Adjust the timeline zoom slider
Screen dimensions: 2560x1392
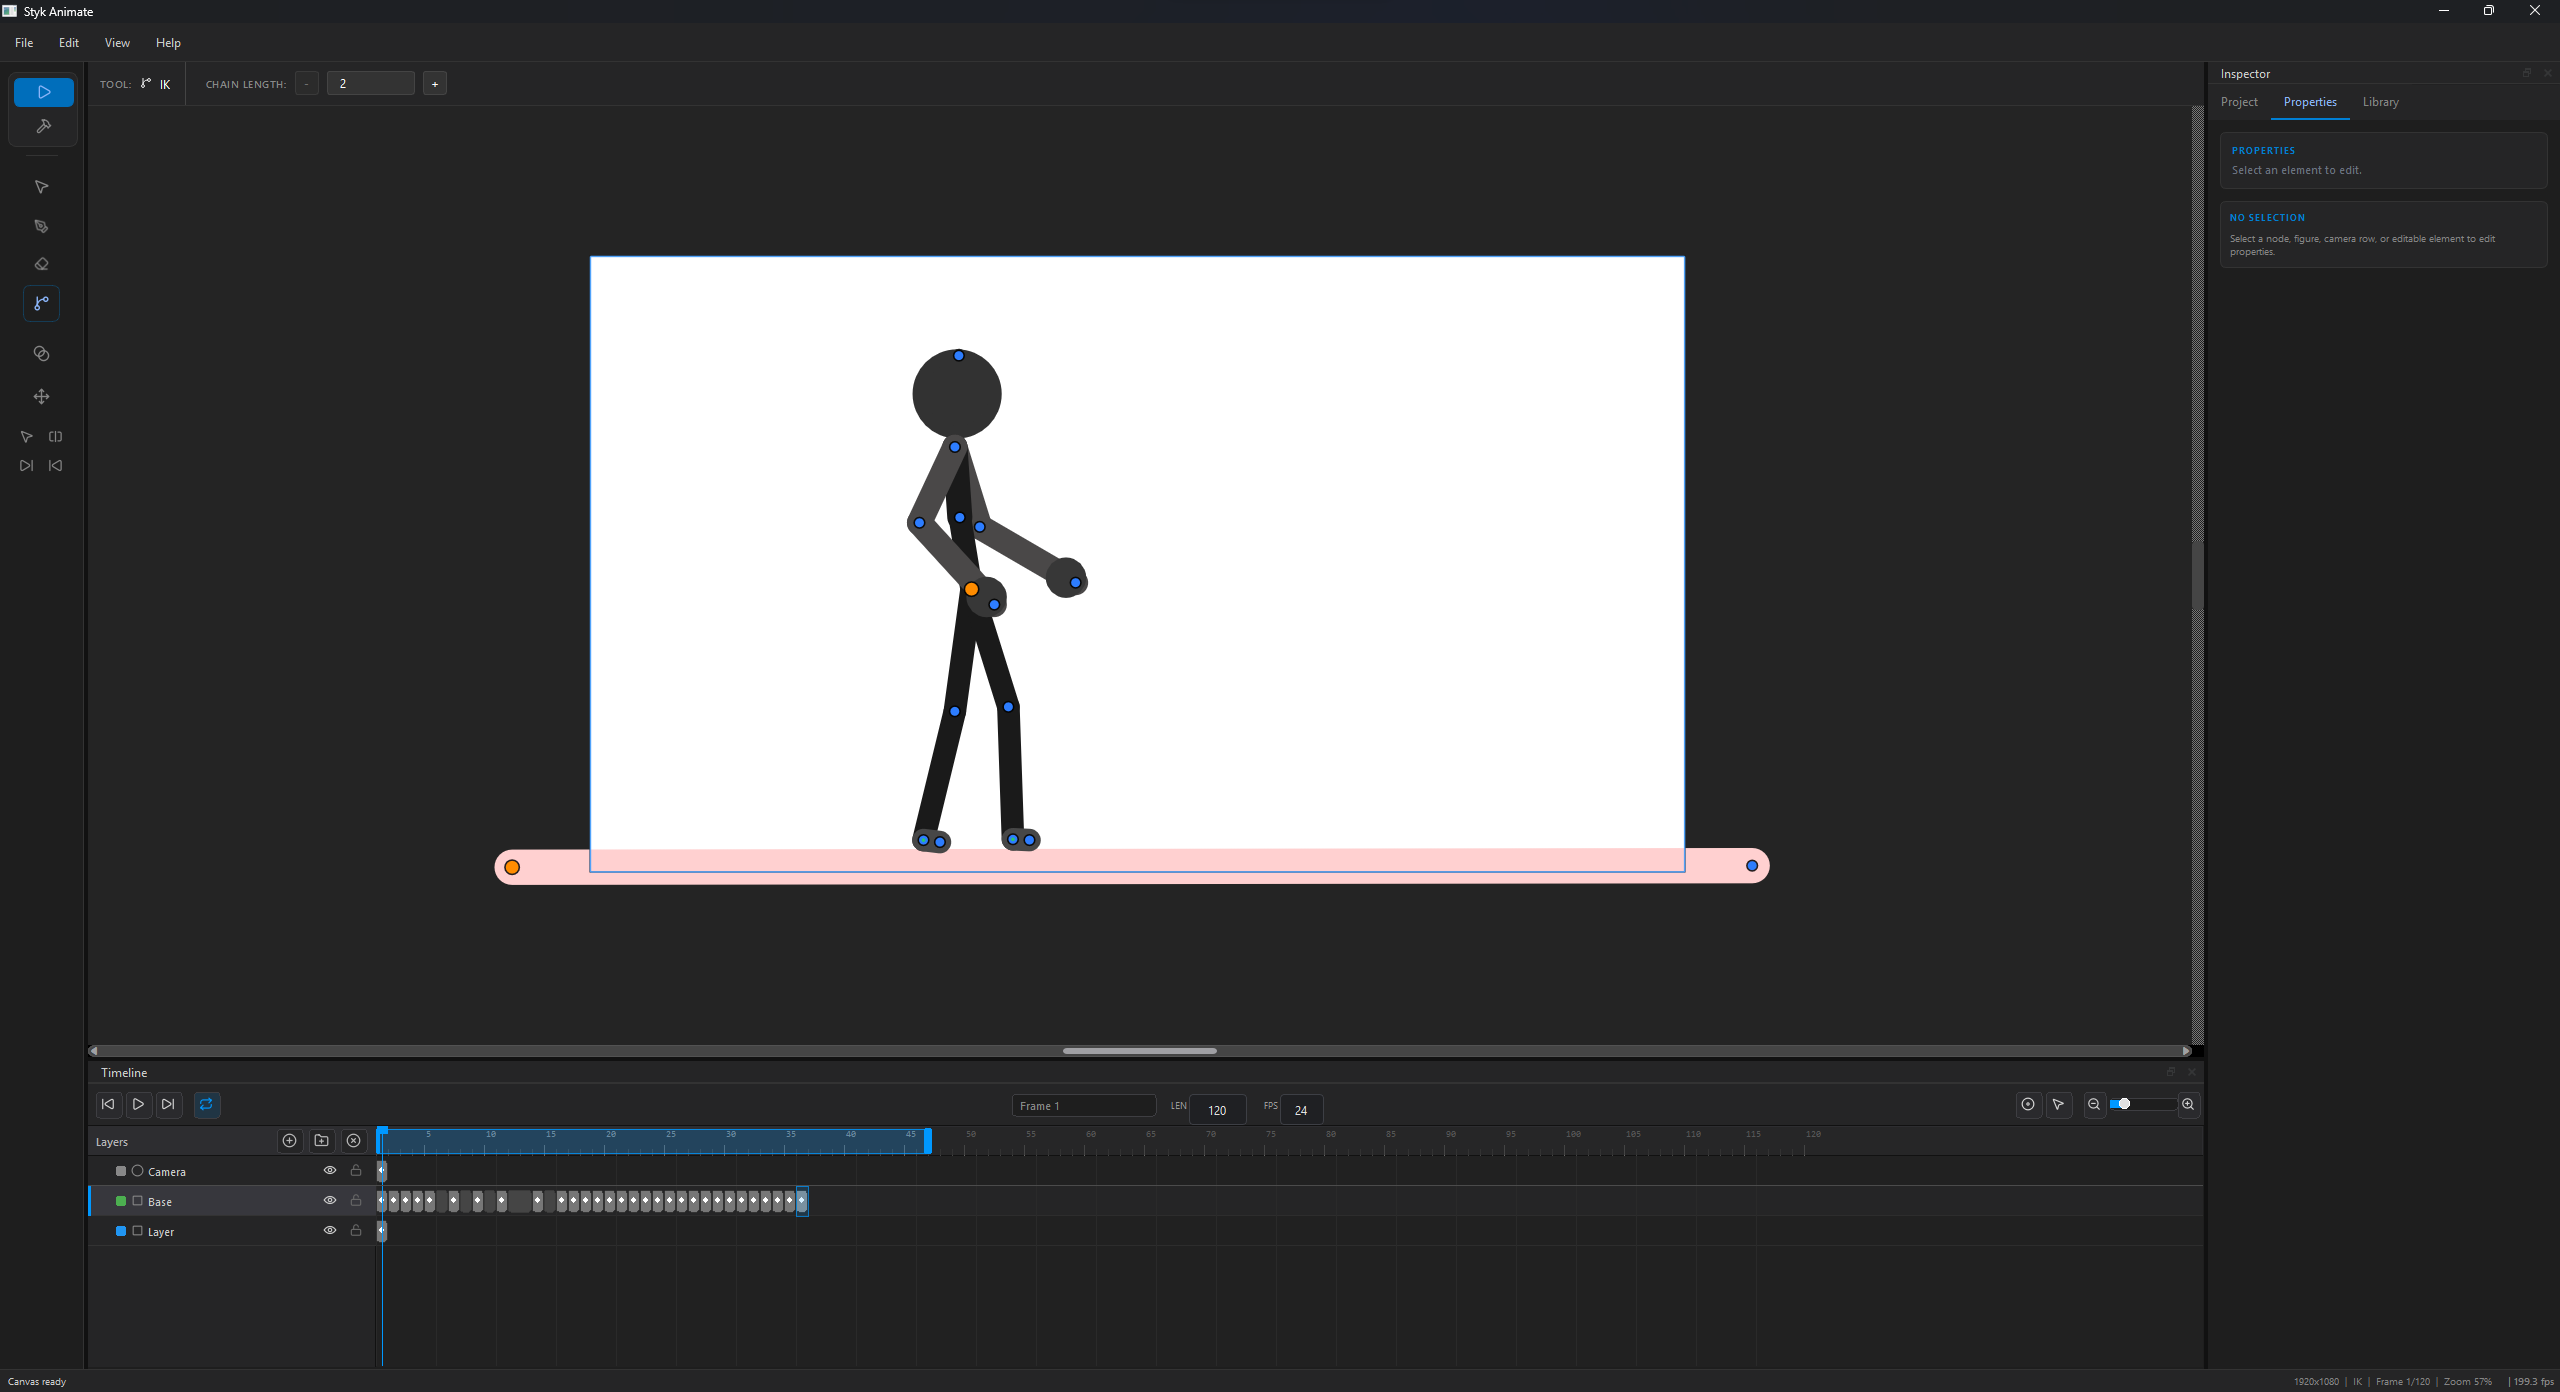click(2124, 1104)
